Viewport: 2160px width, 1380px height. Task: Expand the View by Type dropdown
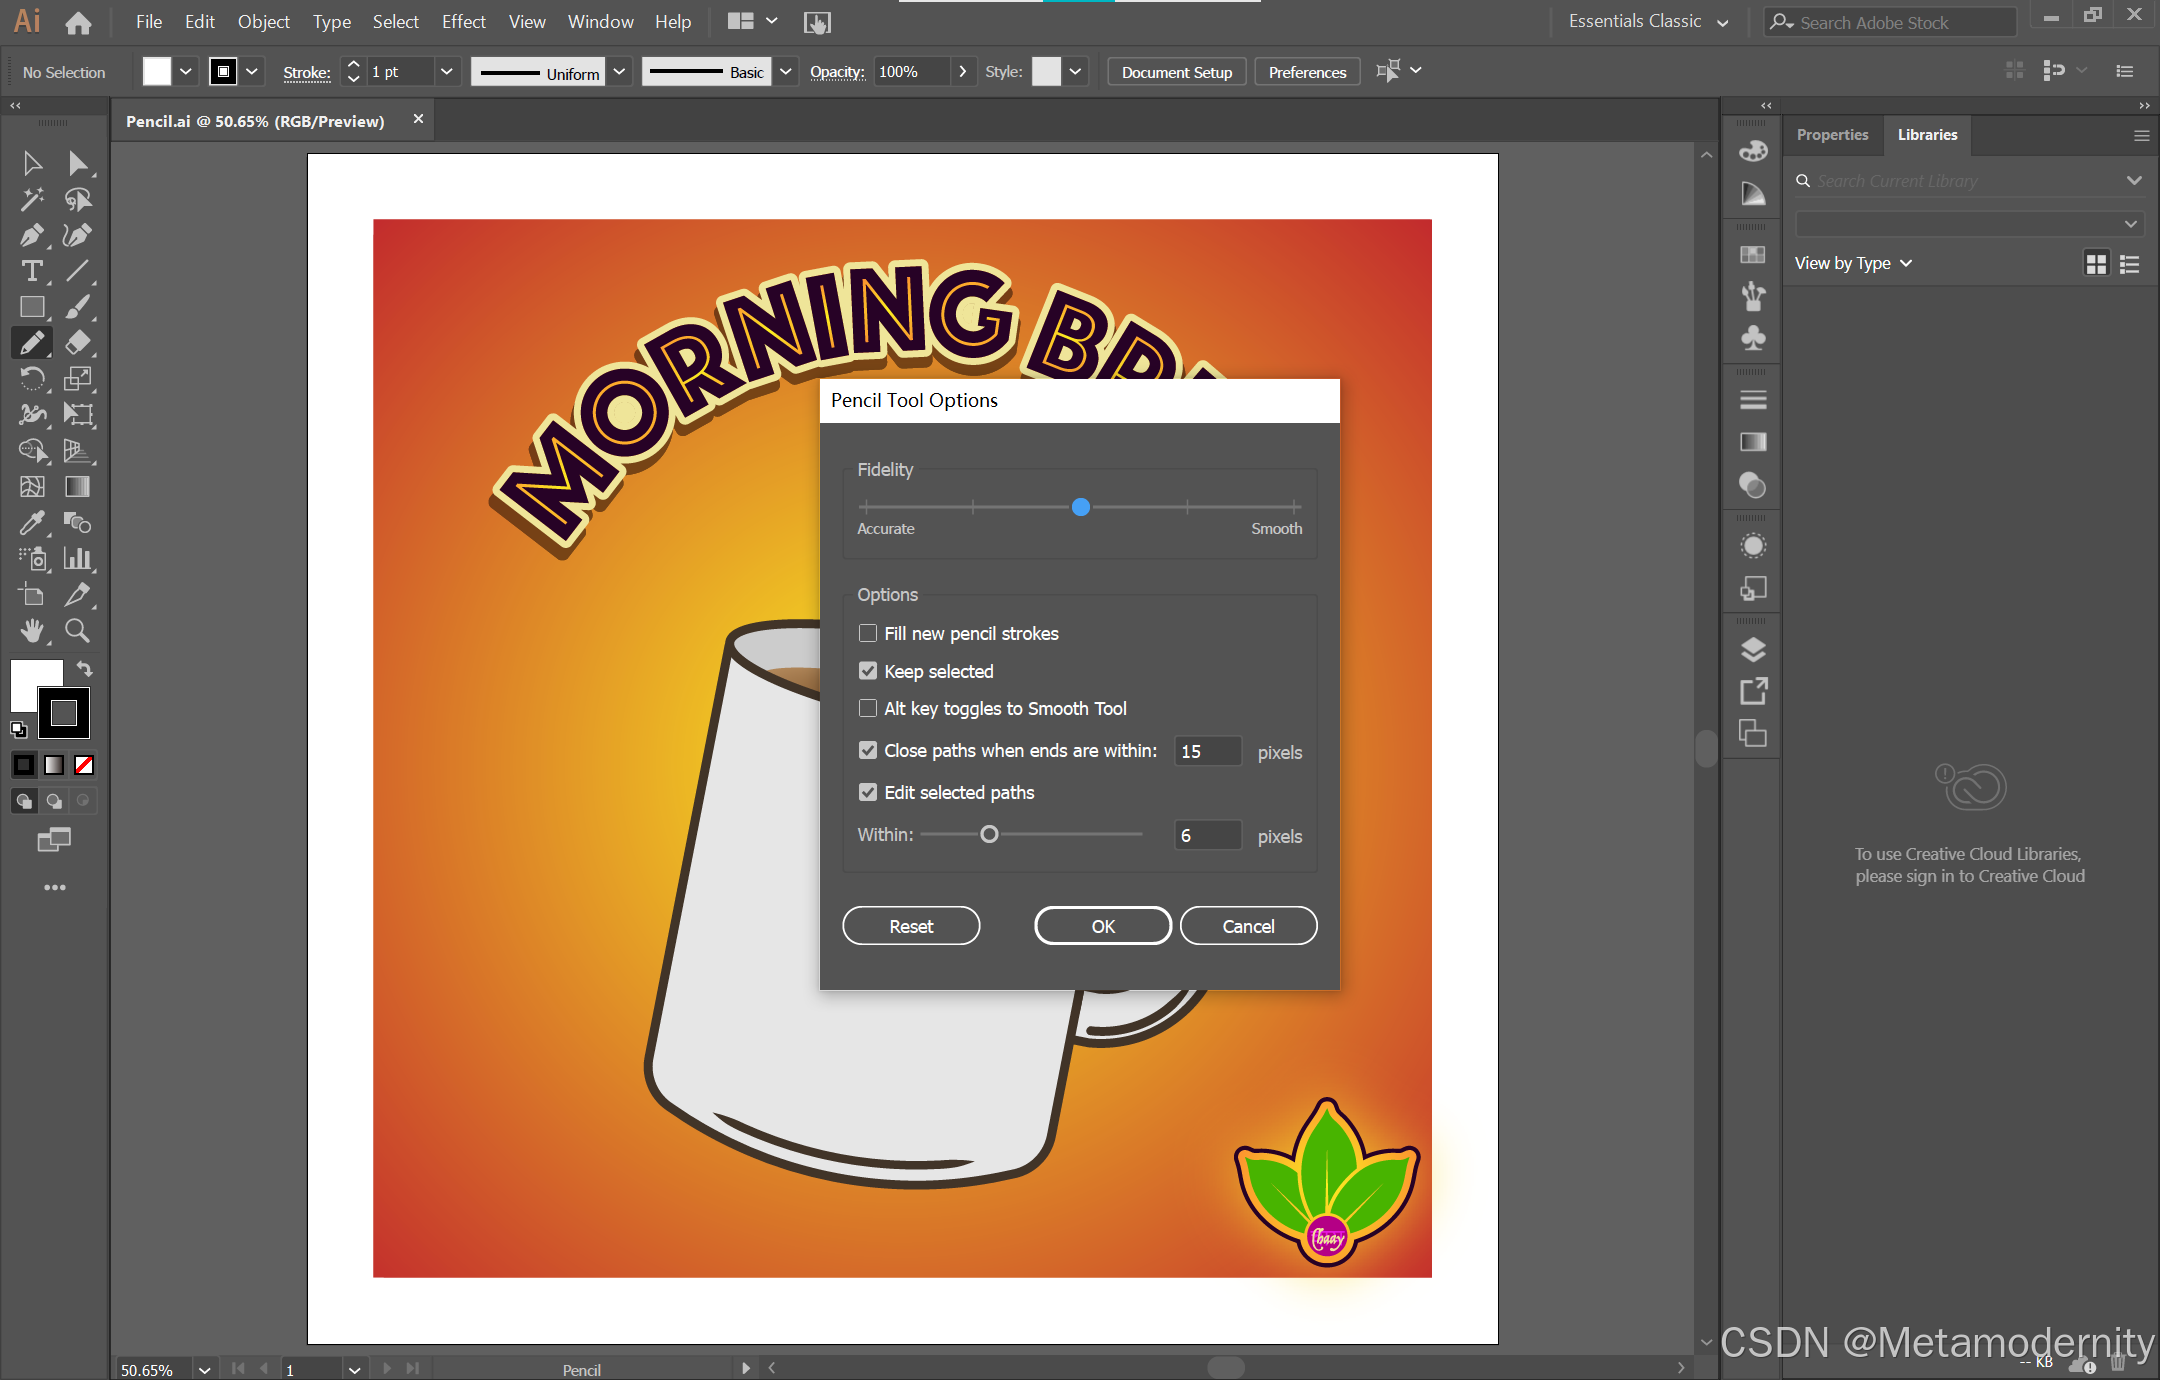pos(1853,264)
